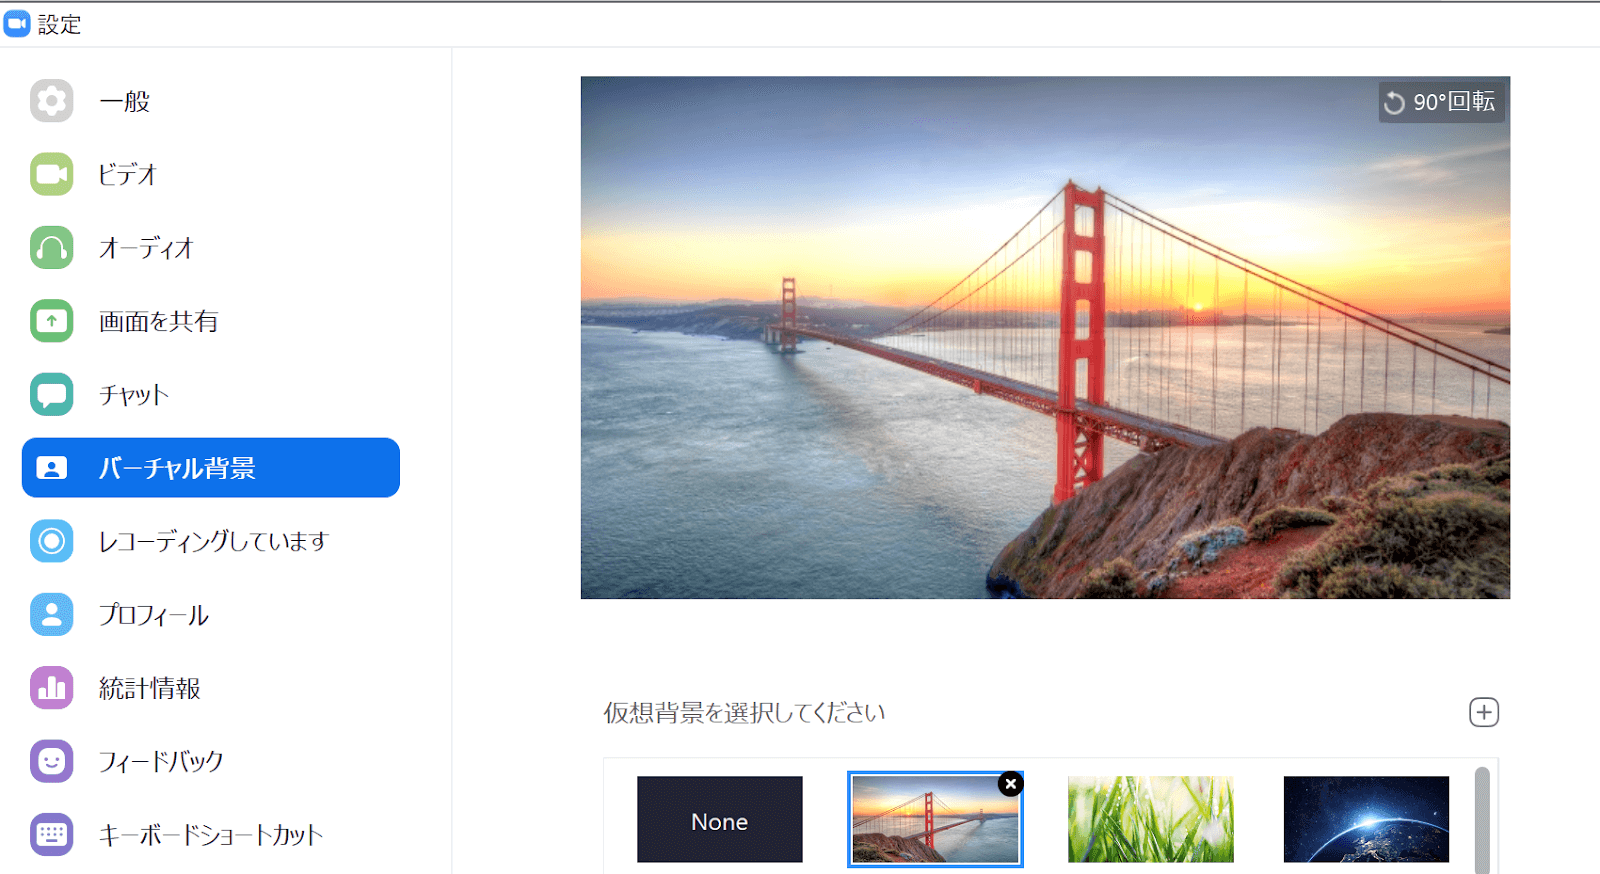Open the キーボードショートカット settings tab
Screen dimensions: 1600x874
click(x=210, y=834)
